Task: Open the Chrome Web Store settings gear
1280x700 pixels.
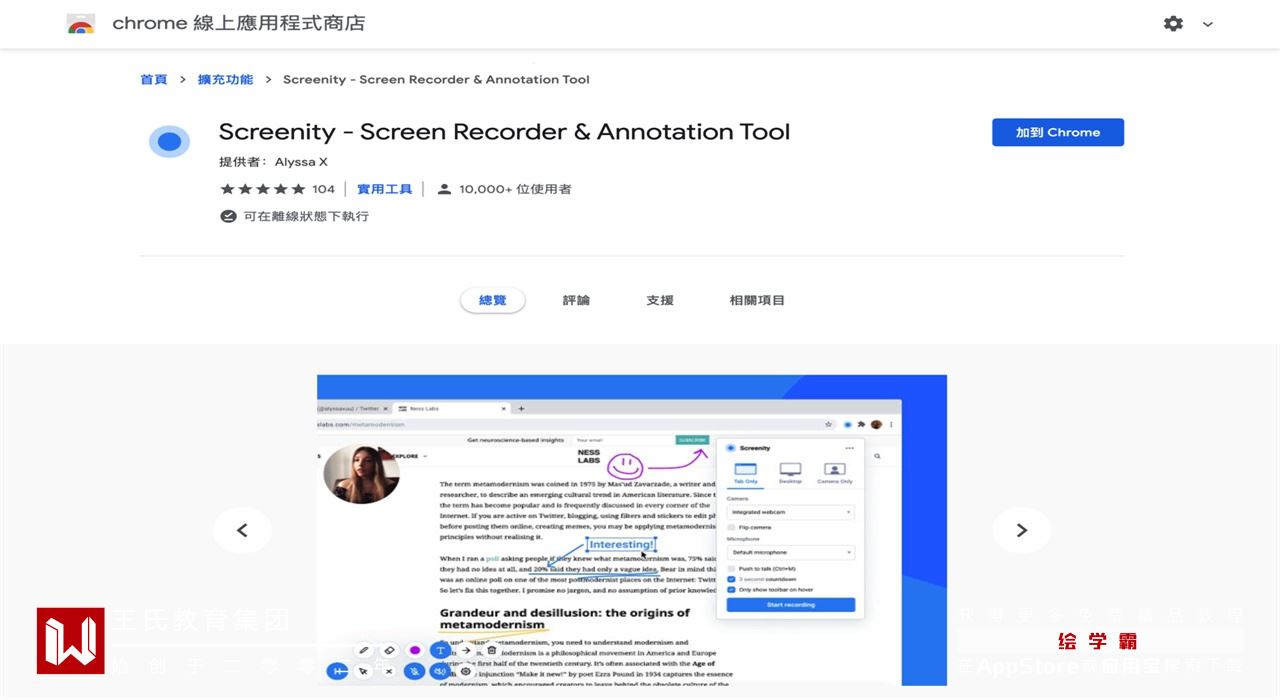Action: (x=1173, y=23)
